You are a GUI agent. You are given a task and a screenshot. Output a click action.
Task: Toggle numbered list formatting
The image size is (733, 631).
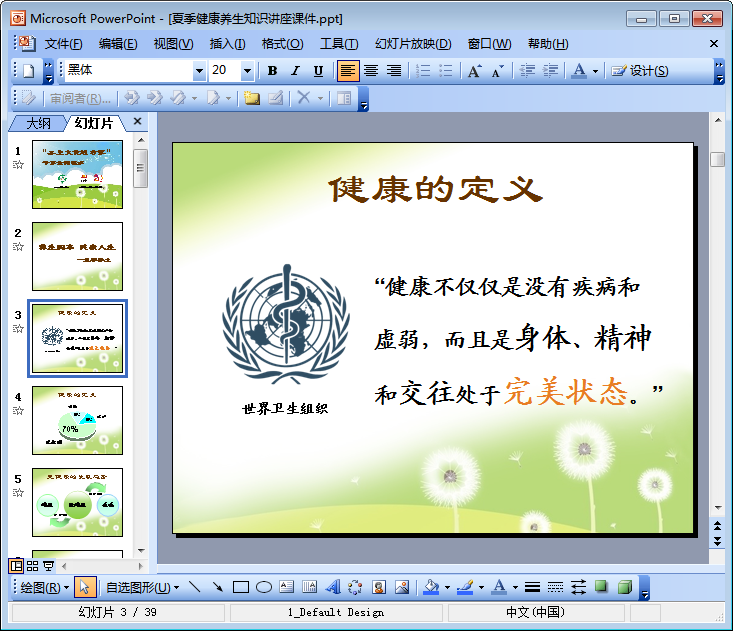pyautogui.click(x=423, y=71)
